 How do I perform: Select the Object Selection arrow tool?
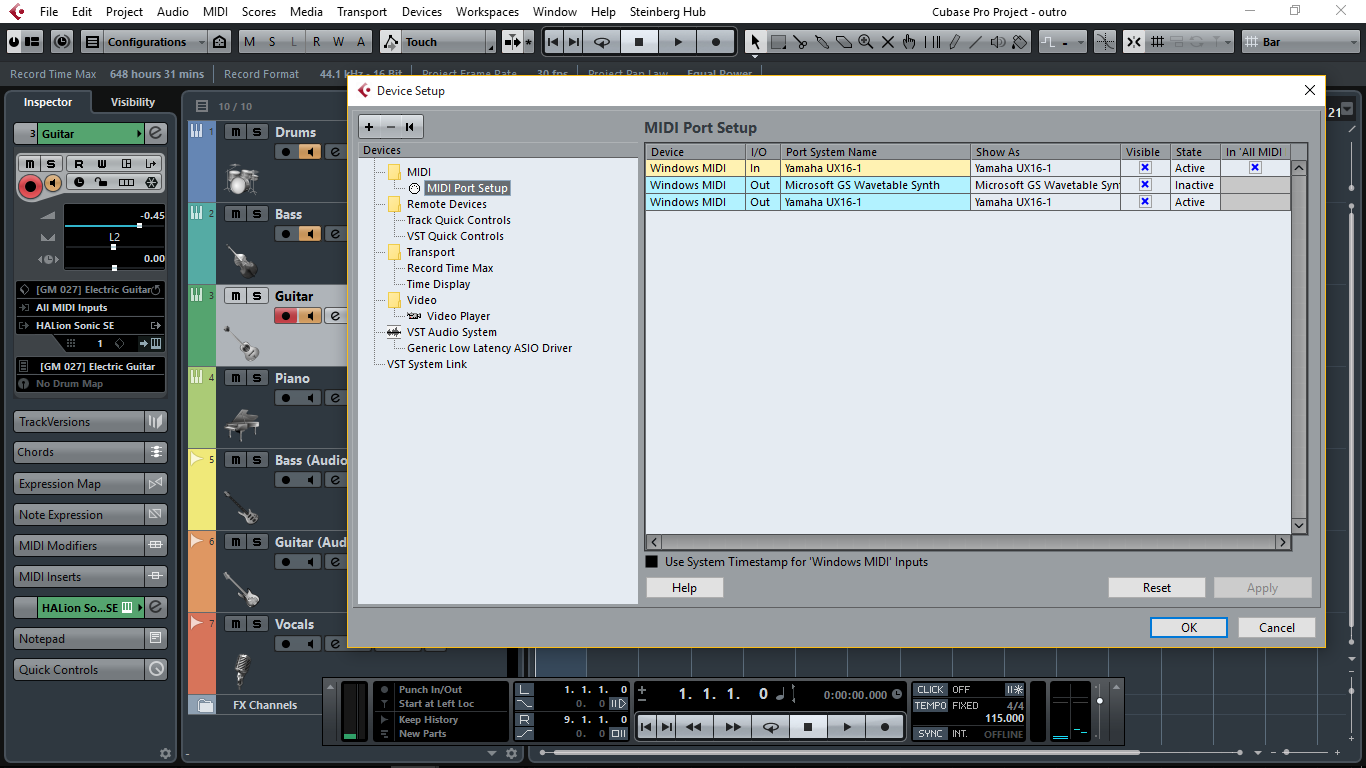(x=755, y=42)
